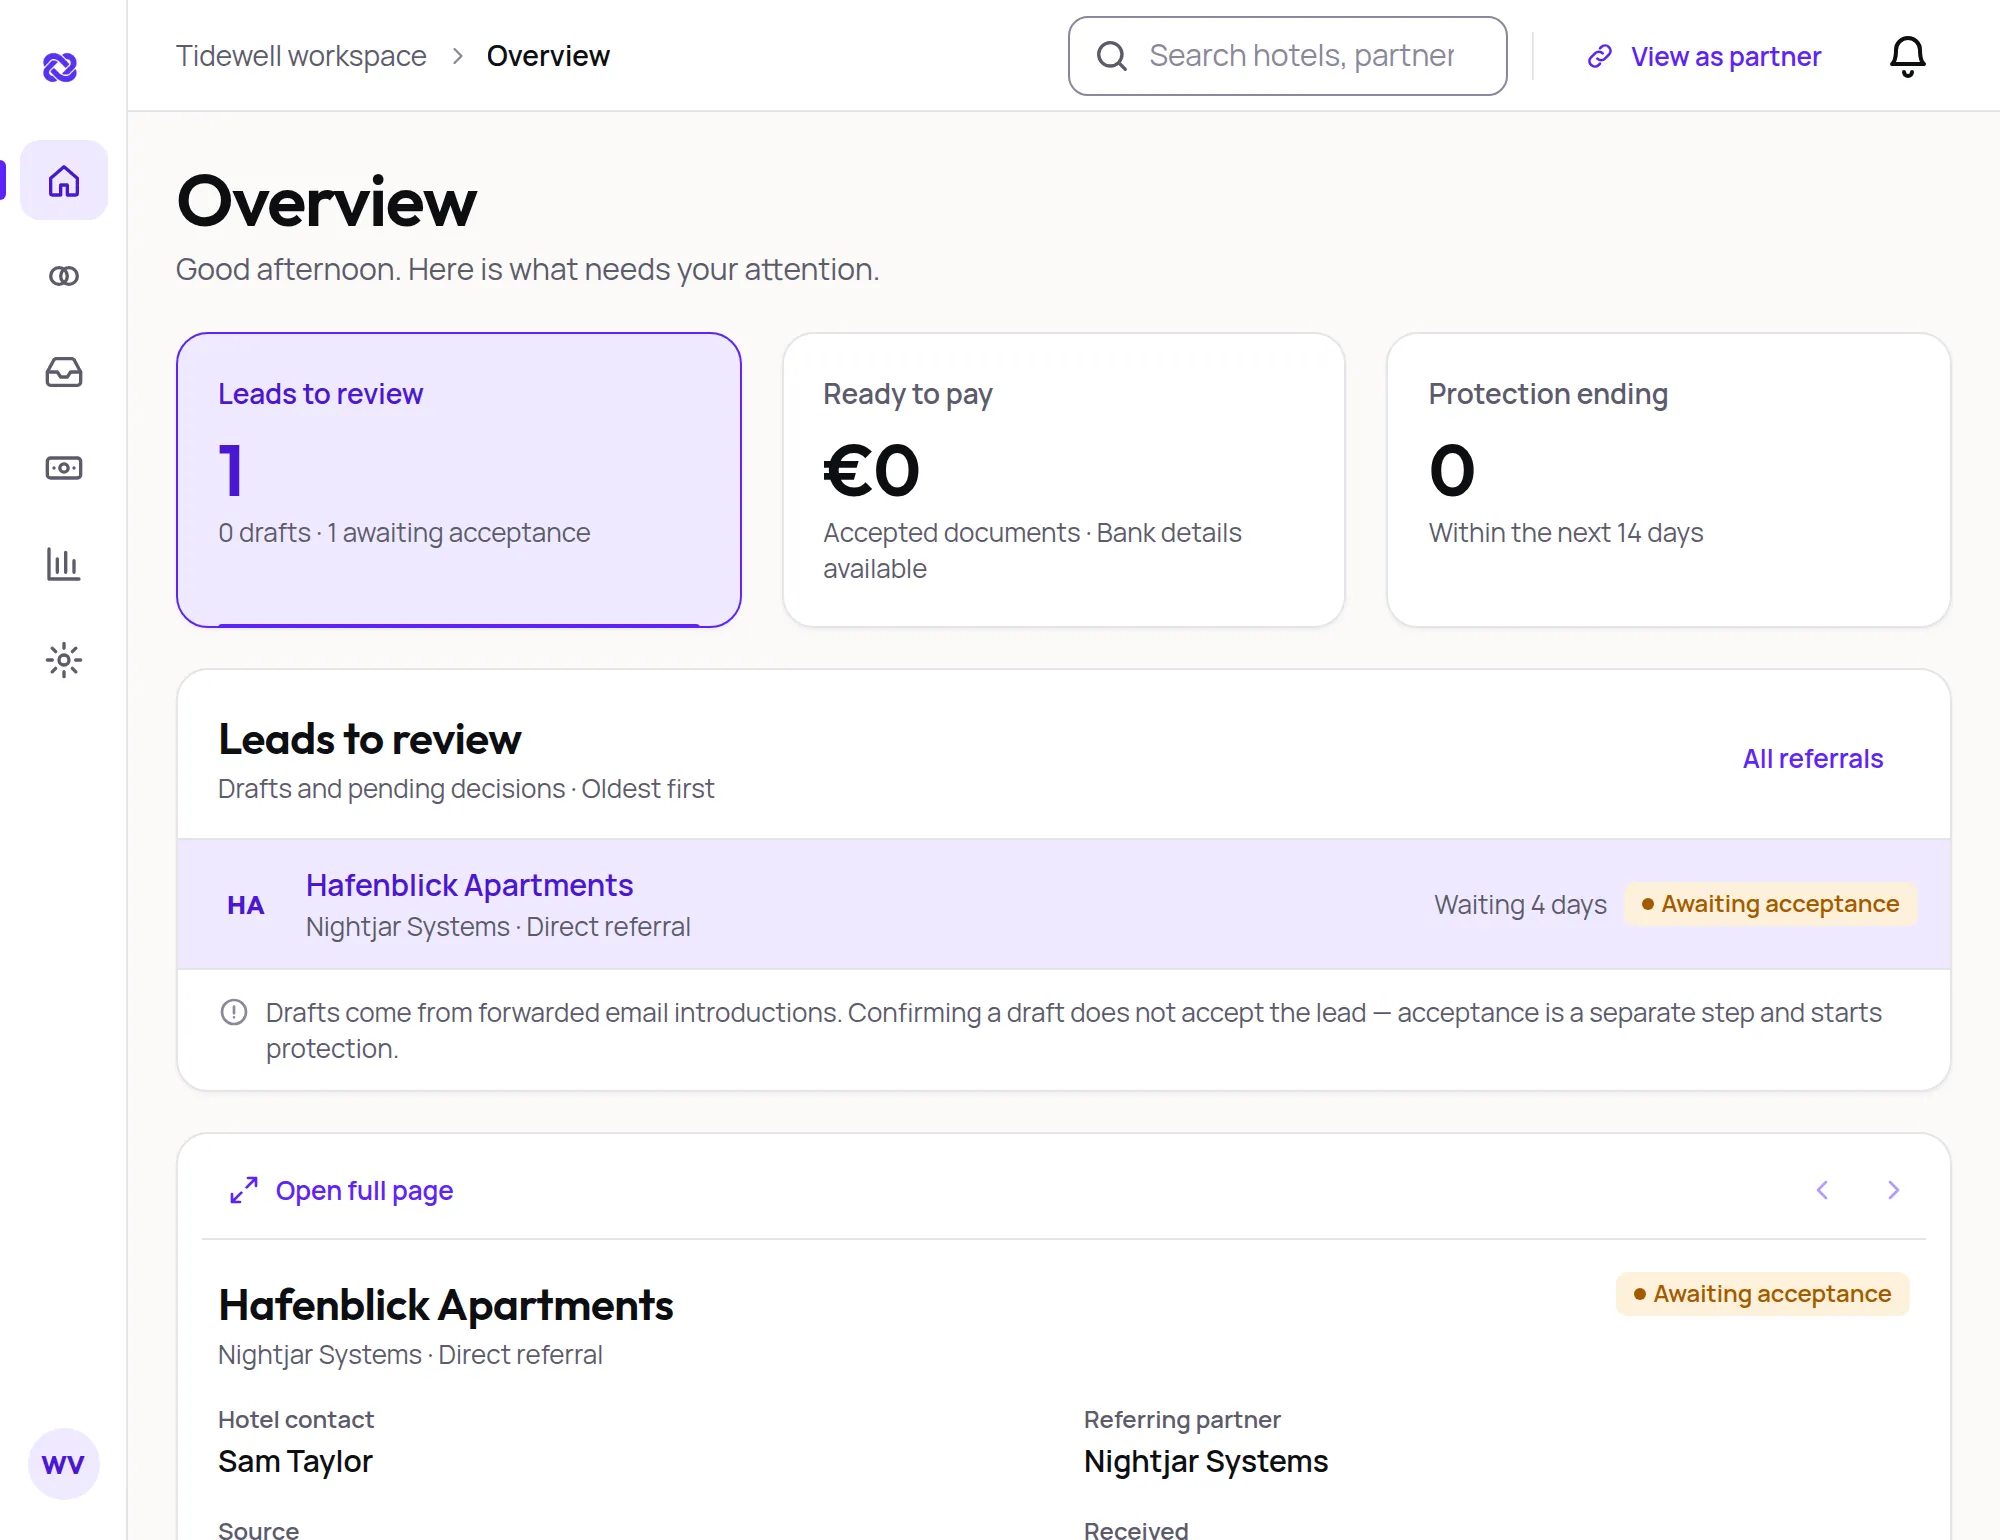This screenshot has width=2000, height=1540.
Task: Click the expand arrows icon
Action: coord(244,1190)
